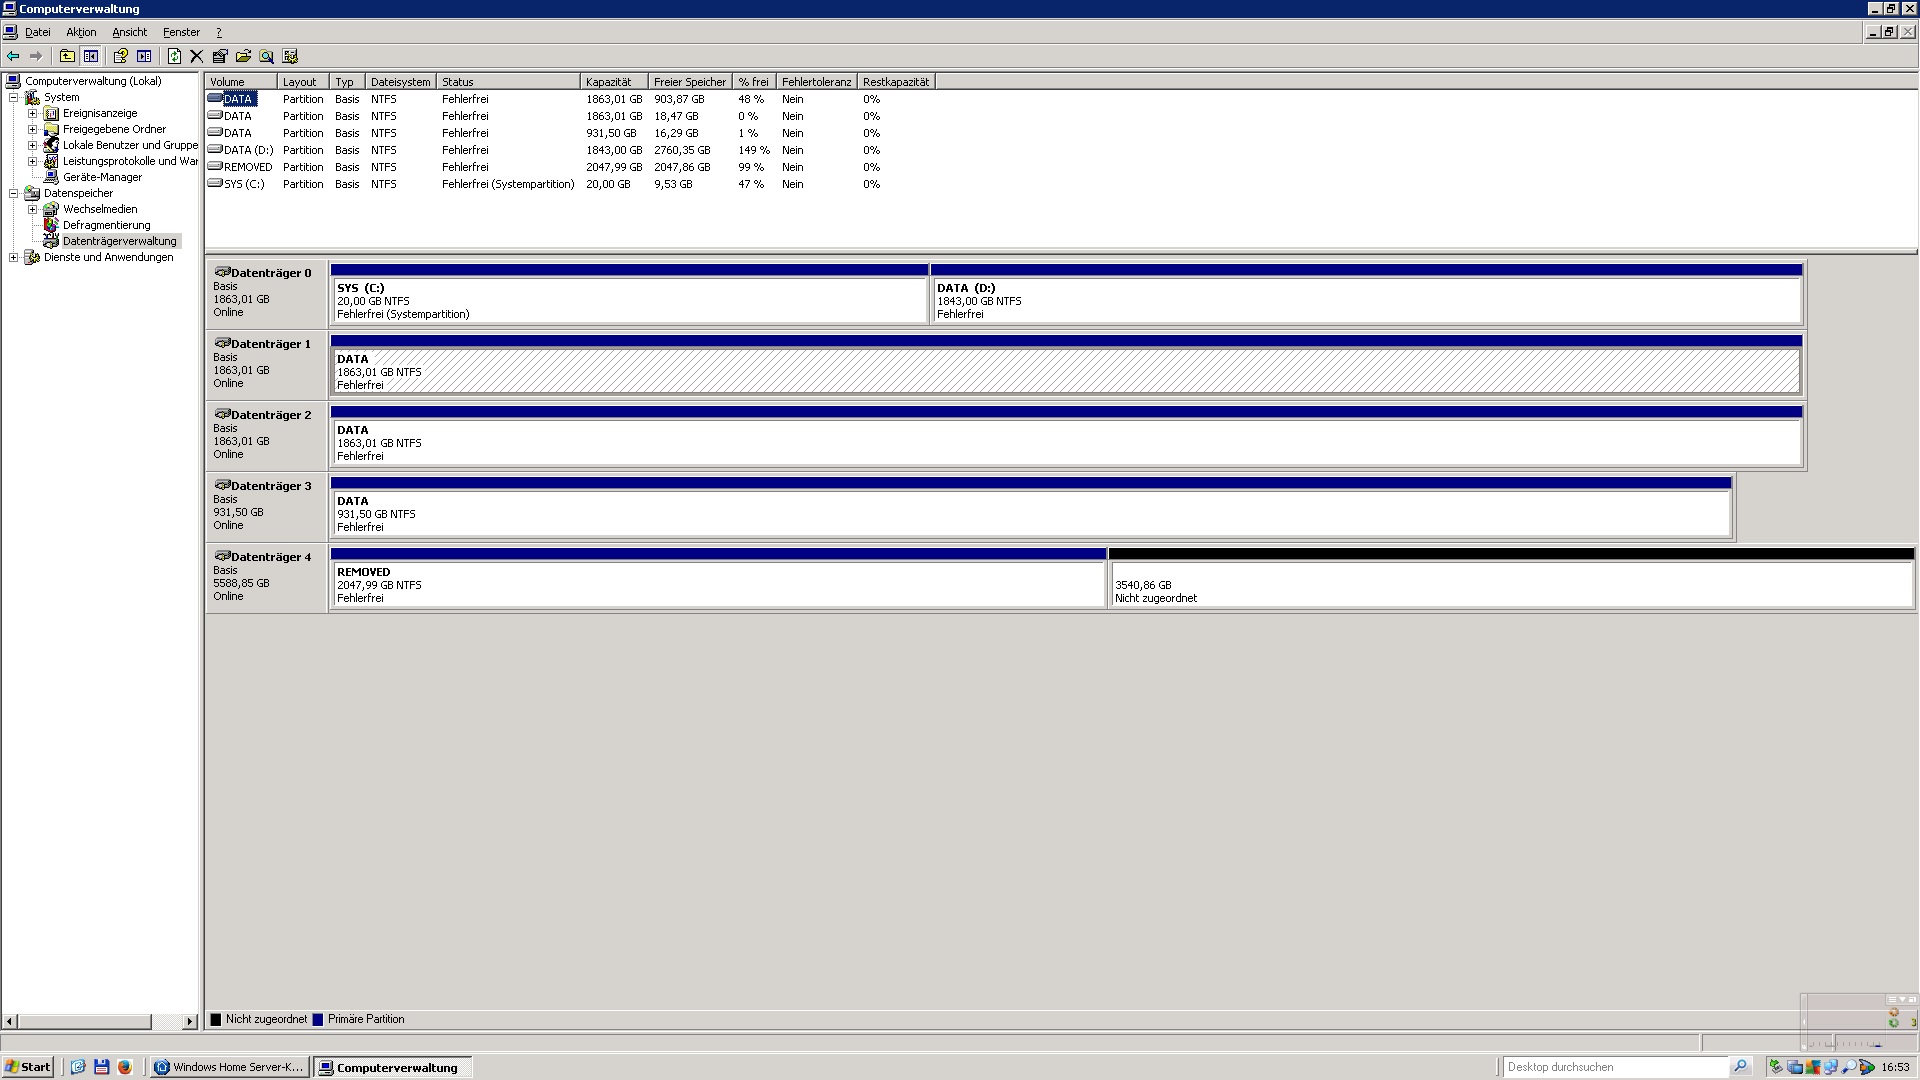Click the refresh toolbar icon
Viewport: 1920px width, 1080px height.
pos(174,57)
